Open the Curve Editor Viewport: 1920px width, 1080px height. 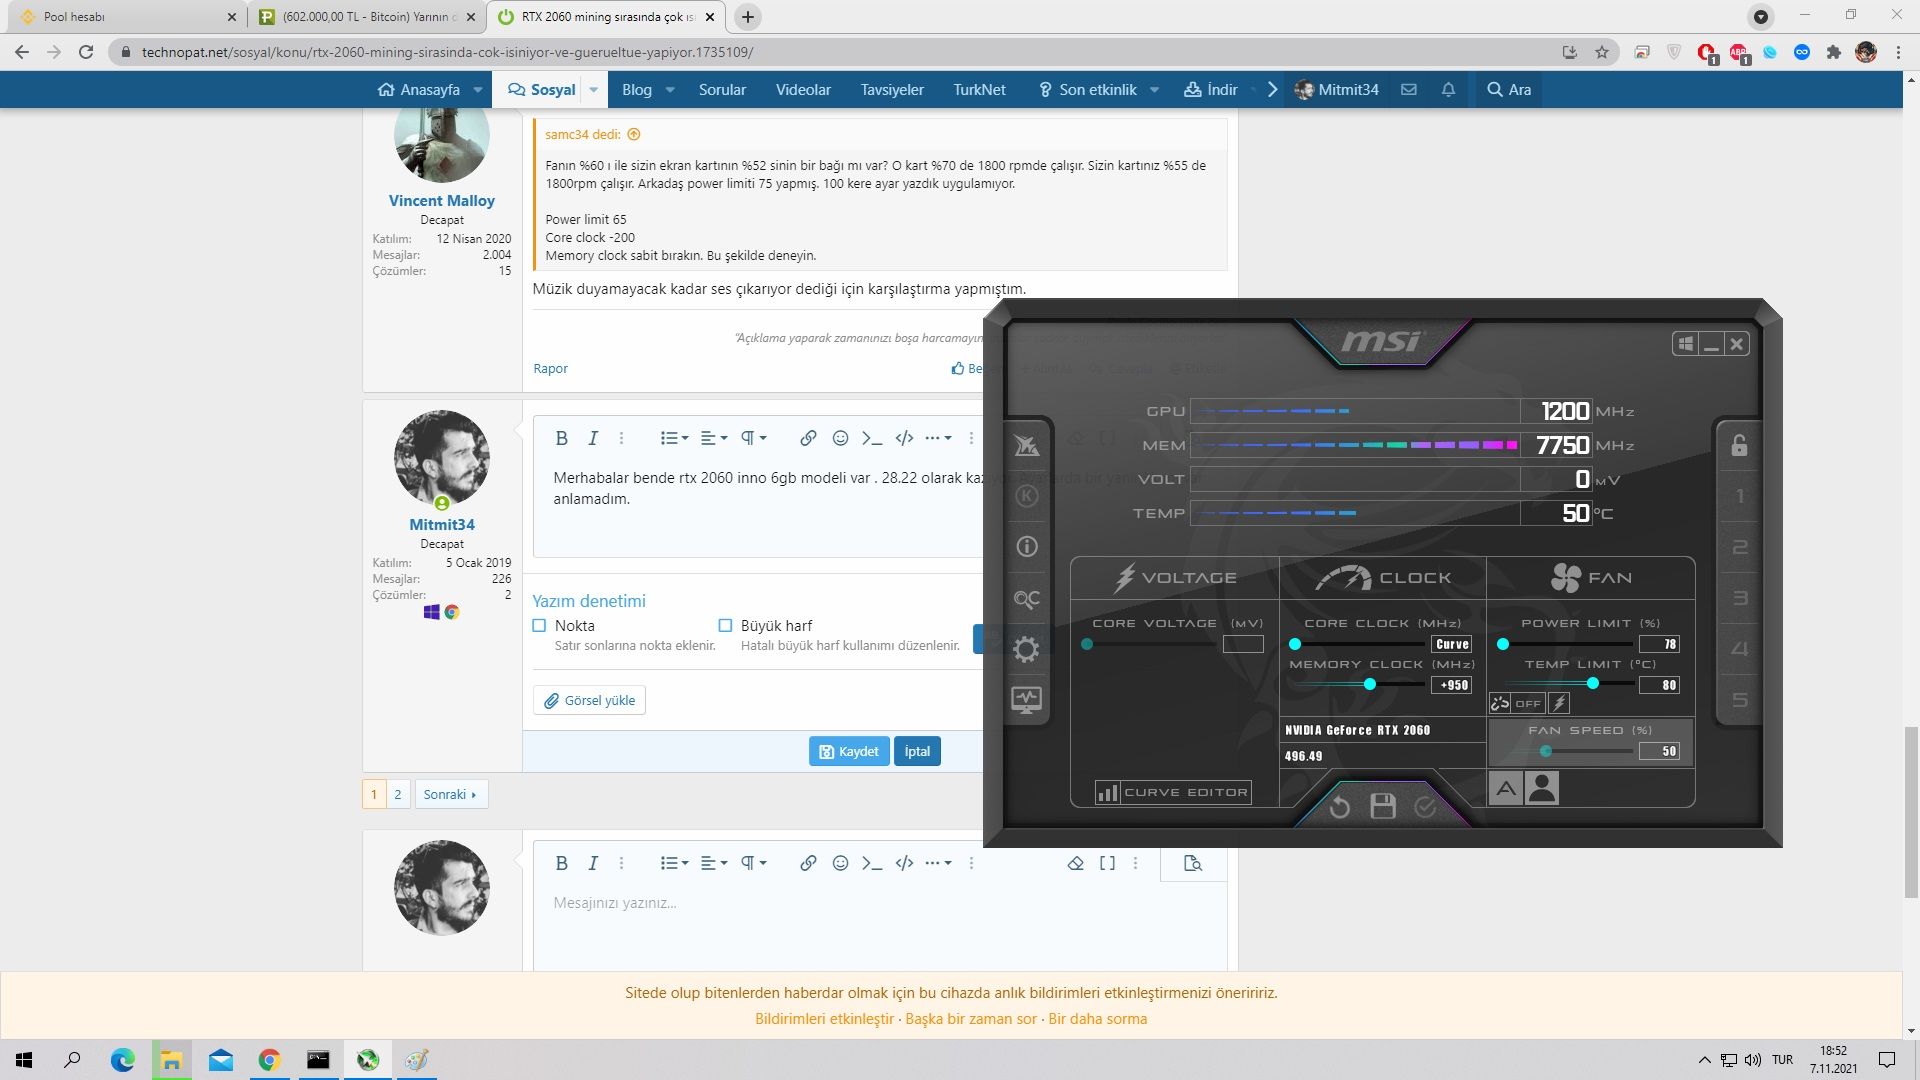1173,792
